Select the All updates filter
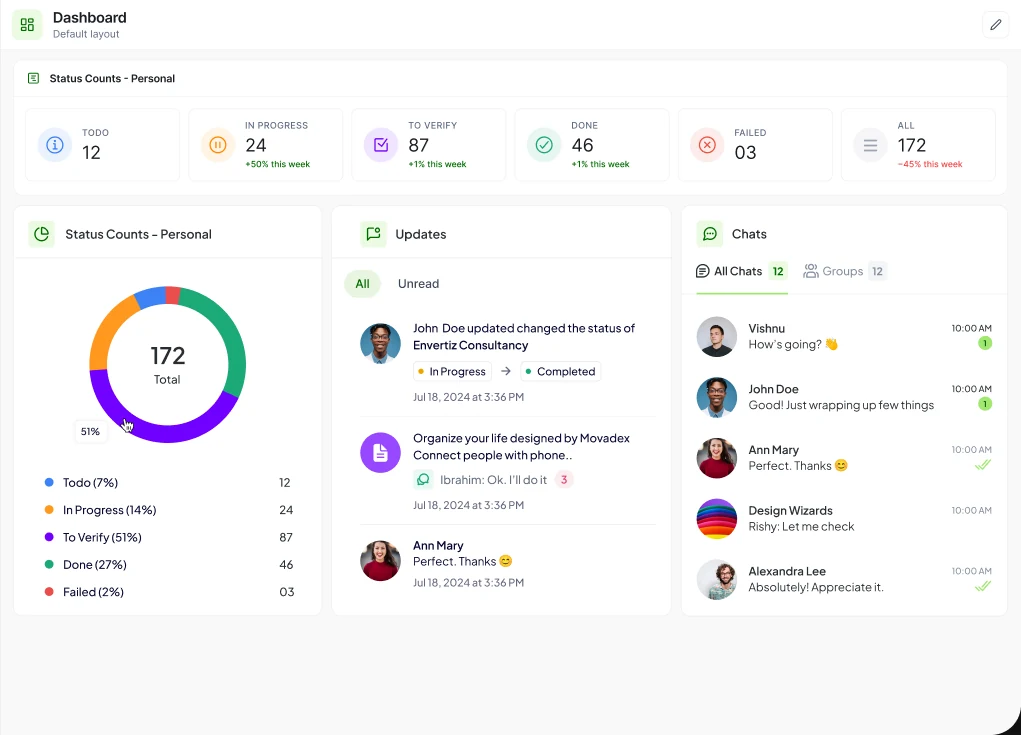1021x735 pixels. 362,284
